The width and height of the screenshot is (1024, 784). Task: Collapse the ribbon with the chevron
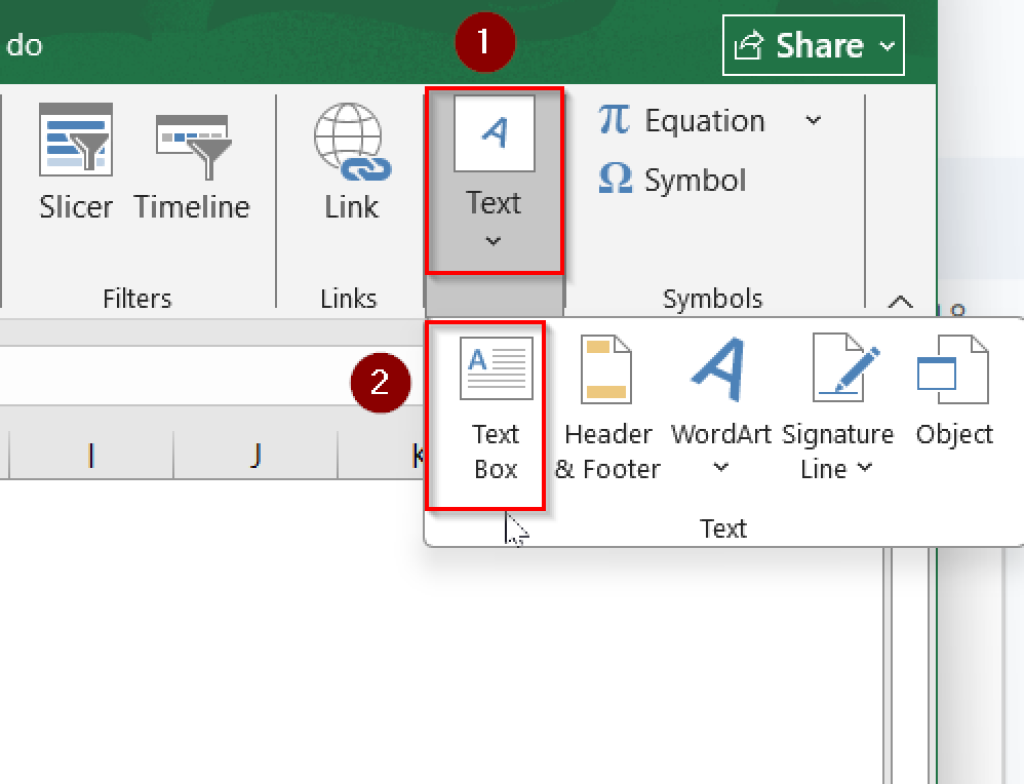pyautogui.click(x=899, y=300)
